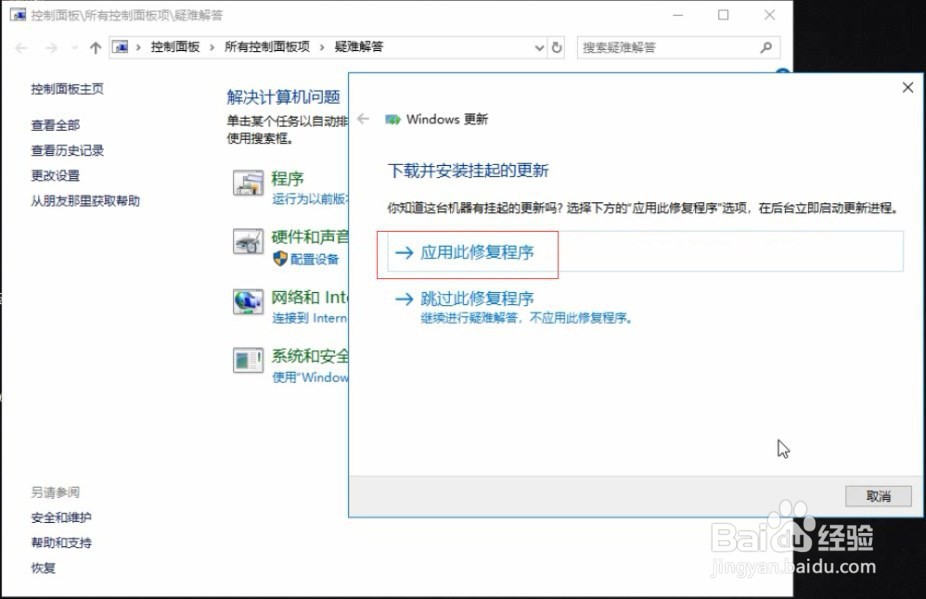
Task: Open the 程序 category heading
Action: (x=288, y=178)
